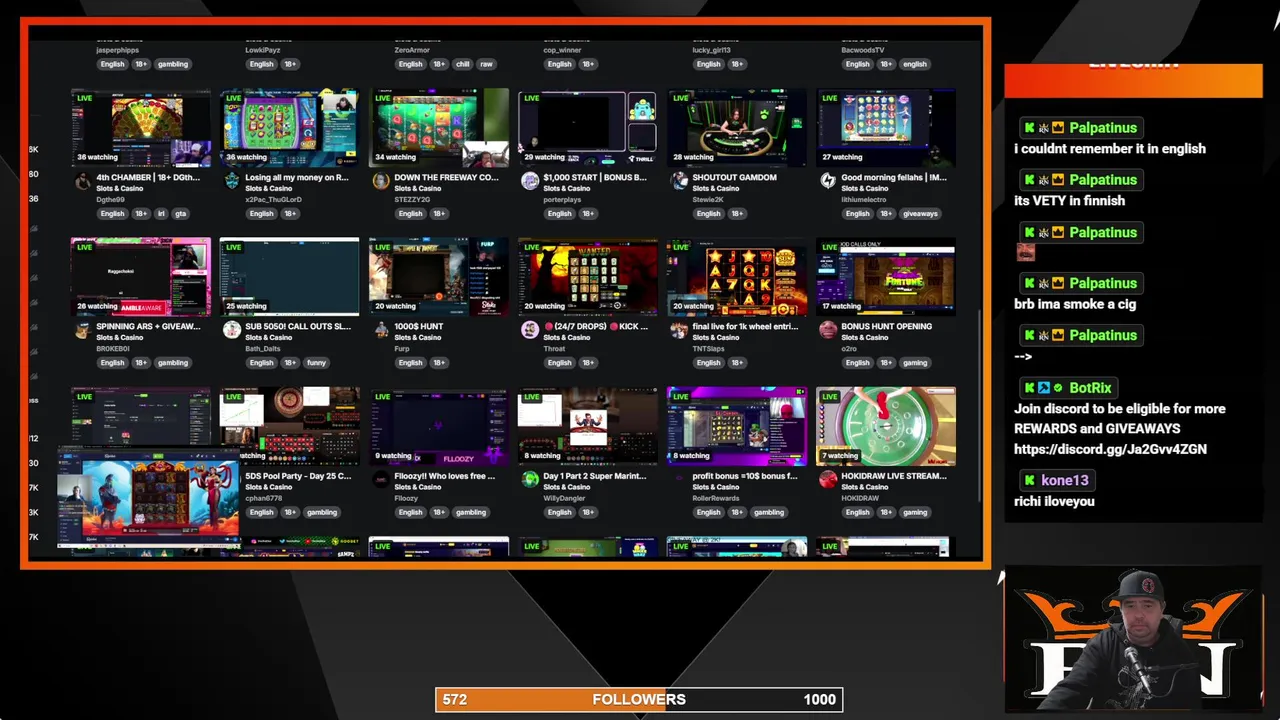The width and height of the screenshot is (1280, 720).
Task: Open the '$1,000 START | BONUS' stream title
Action: (595, 177)
